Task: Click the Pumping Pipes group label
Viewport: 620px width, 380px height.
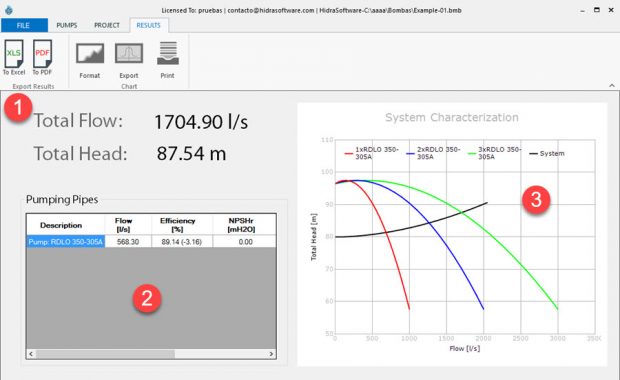Action: [62, 200]
